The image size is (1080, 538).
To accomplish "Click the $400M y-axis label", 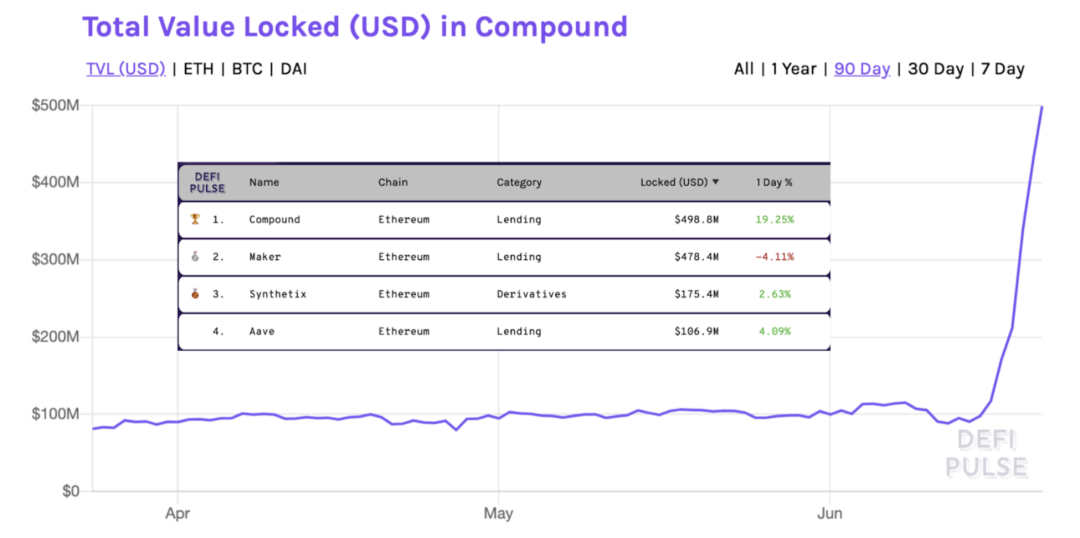I will click(x=56, y=183).
